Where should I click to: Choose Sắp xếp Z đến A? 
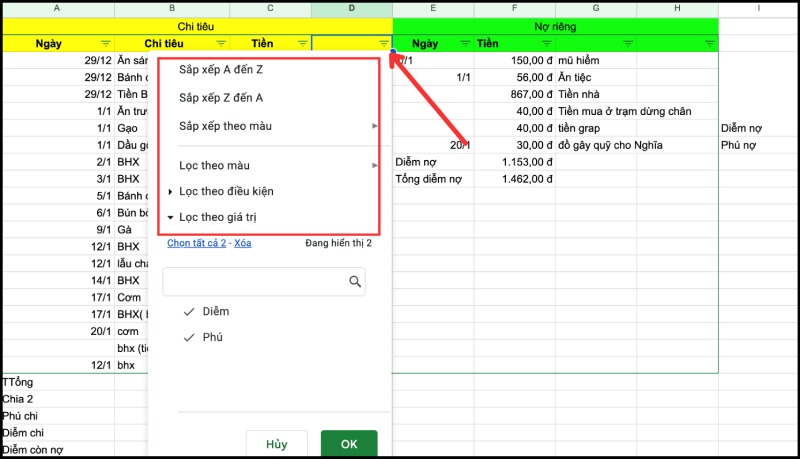pyautogui.click(x=221, y=98)
